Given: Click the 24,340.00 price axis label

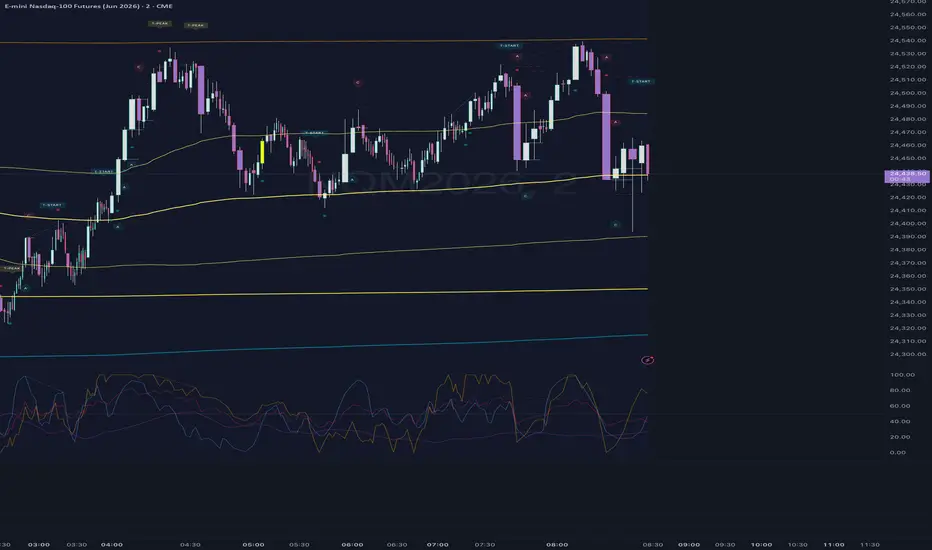Looking at the screenshot, I should point(908,302).
